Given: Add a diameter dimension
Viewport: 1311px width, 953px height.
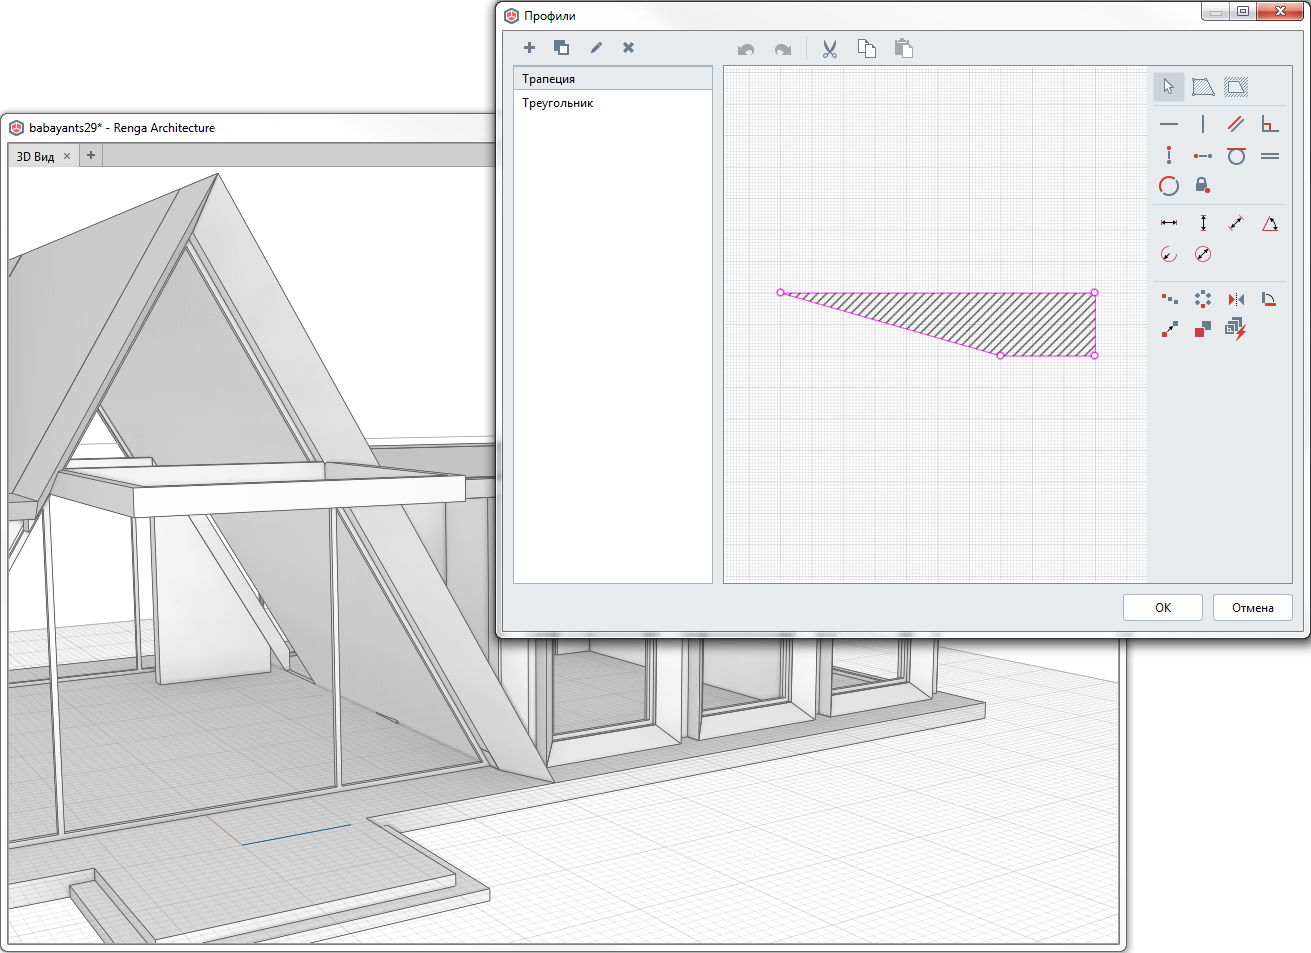Looking at the screenshot, I should [x=1203, y=254].
